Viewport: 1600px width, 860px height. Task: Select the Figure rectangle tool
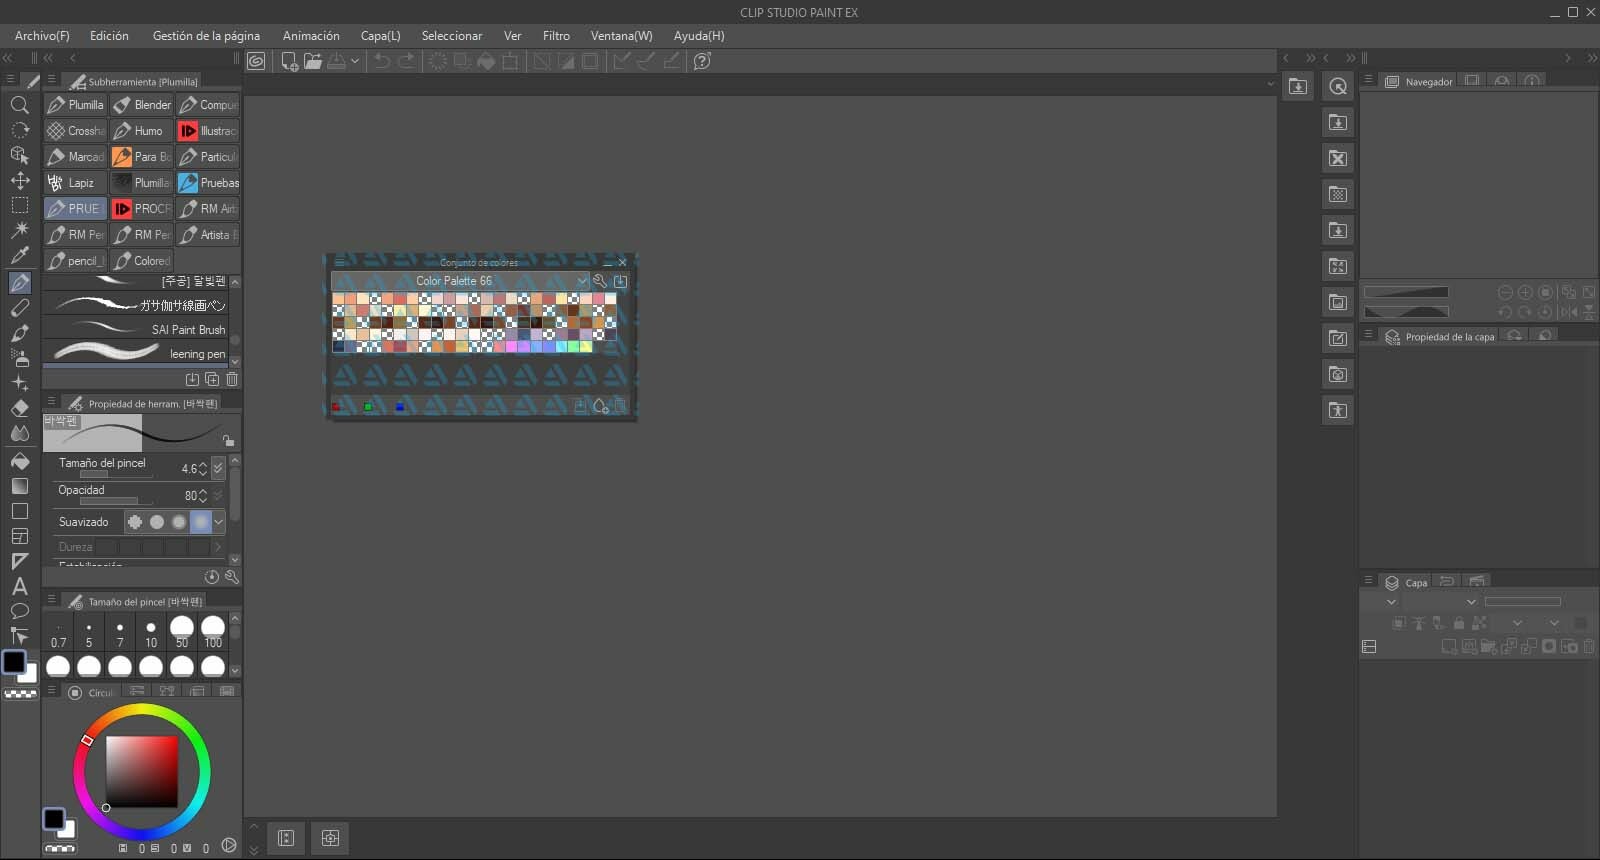[x=19, y=511]
